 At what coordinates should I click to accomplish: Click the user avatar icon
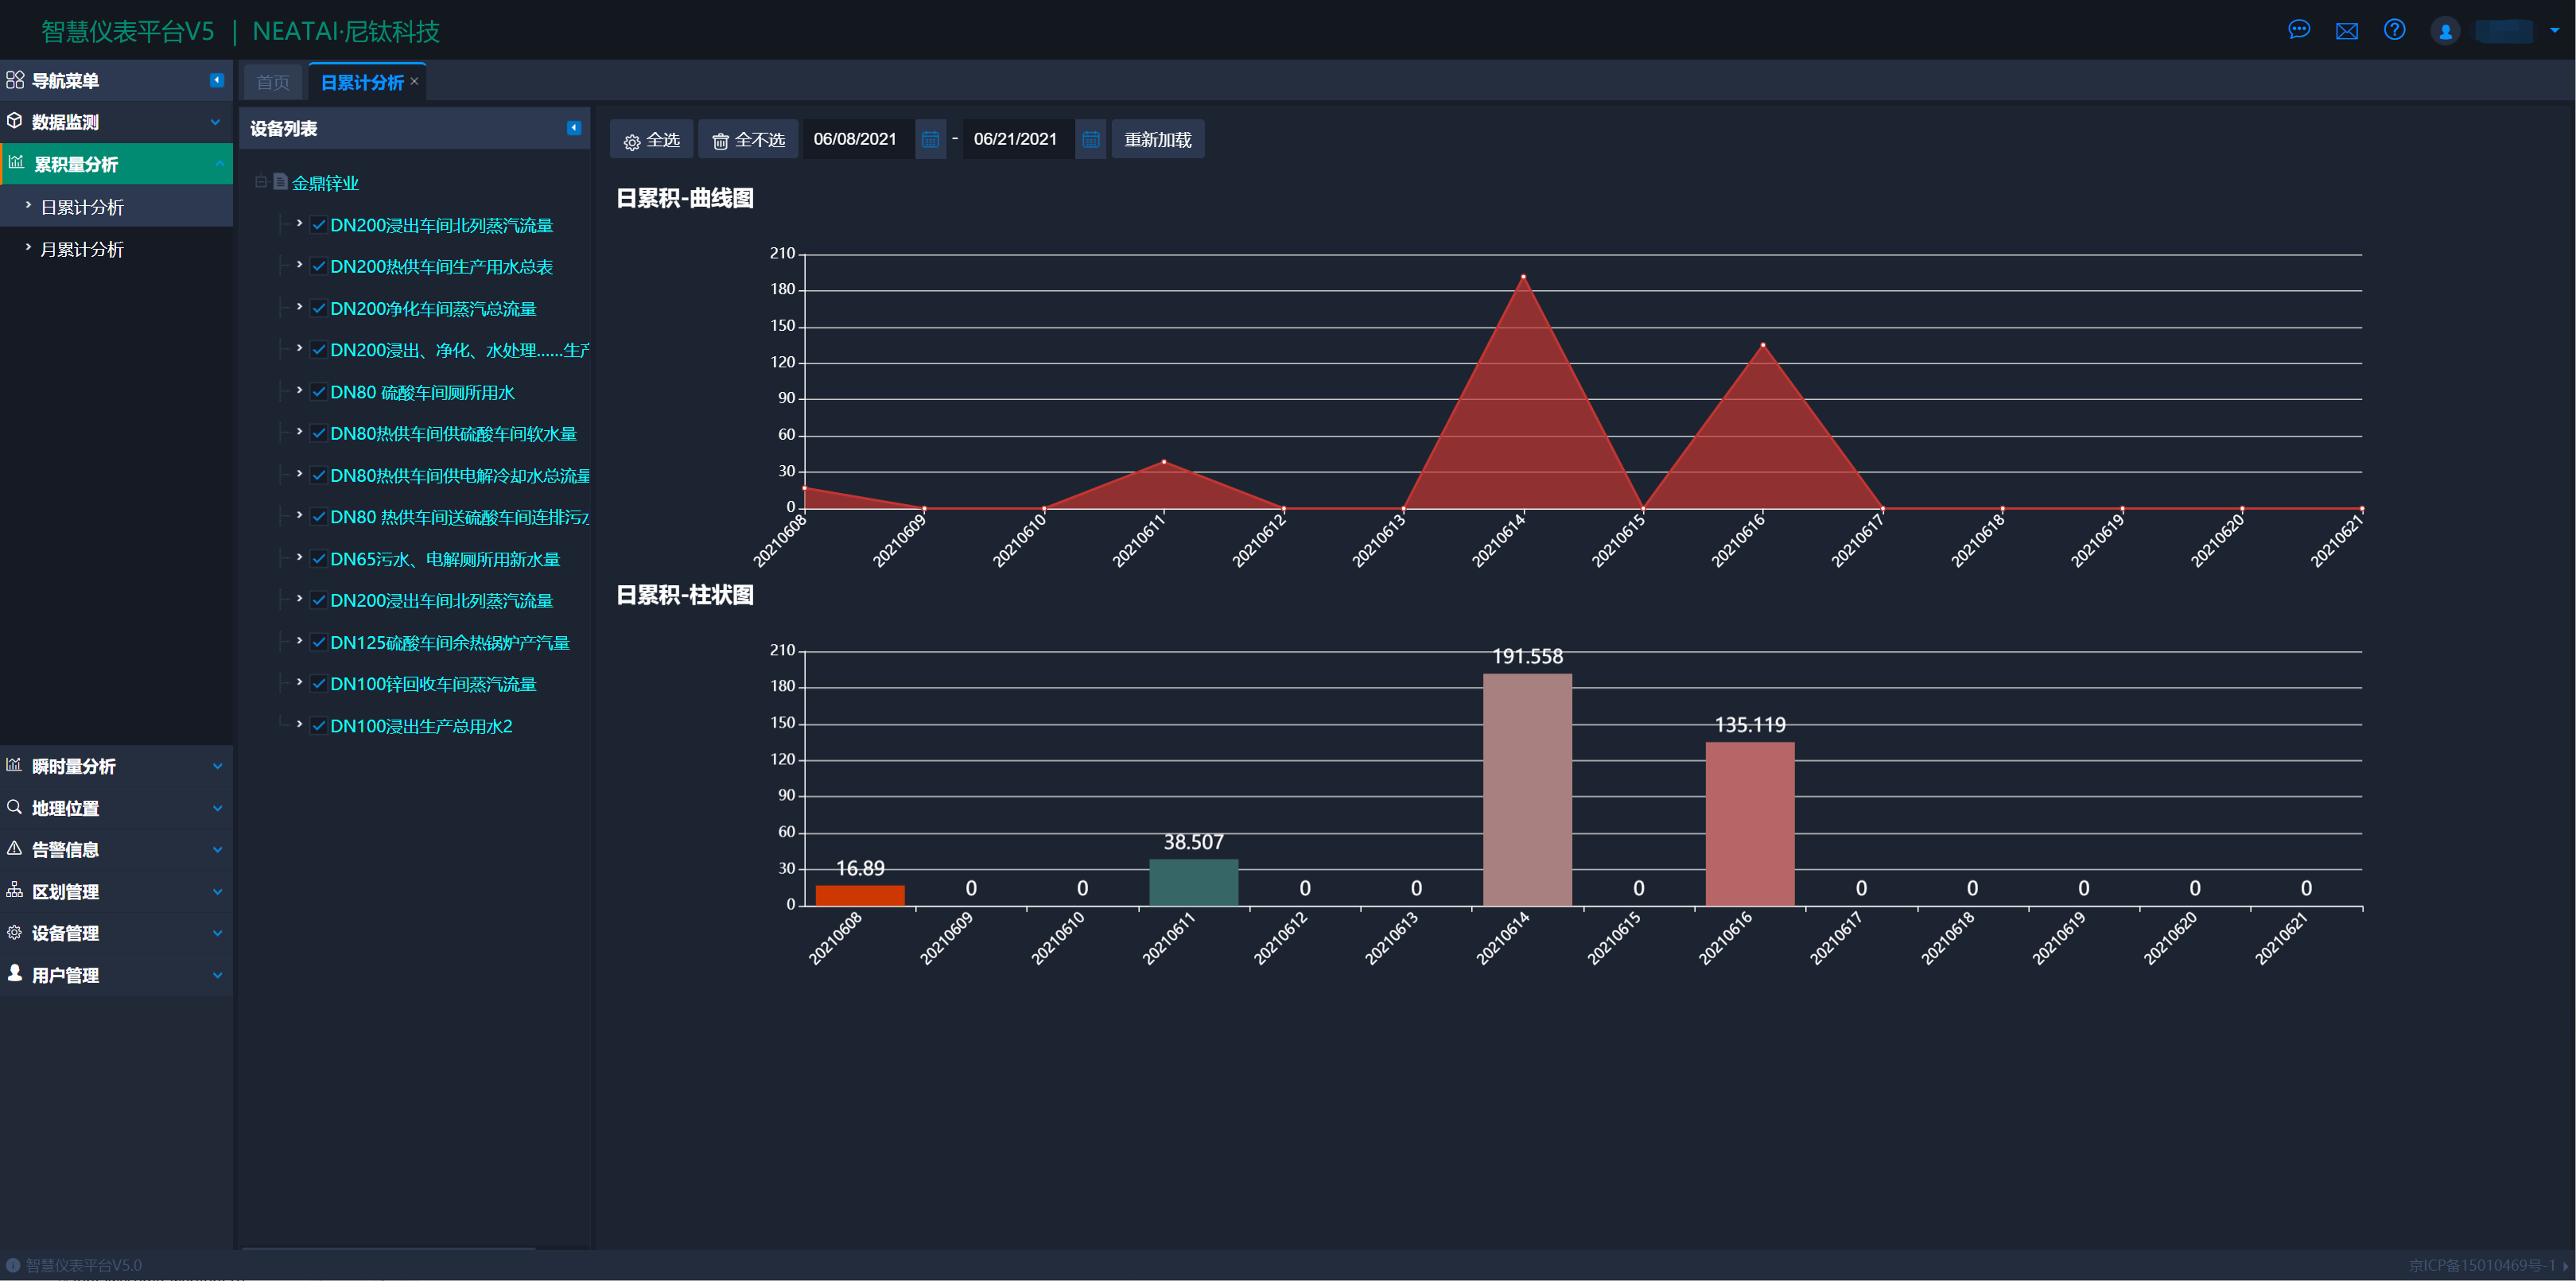pos(2445,31)
